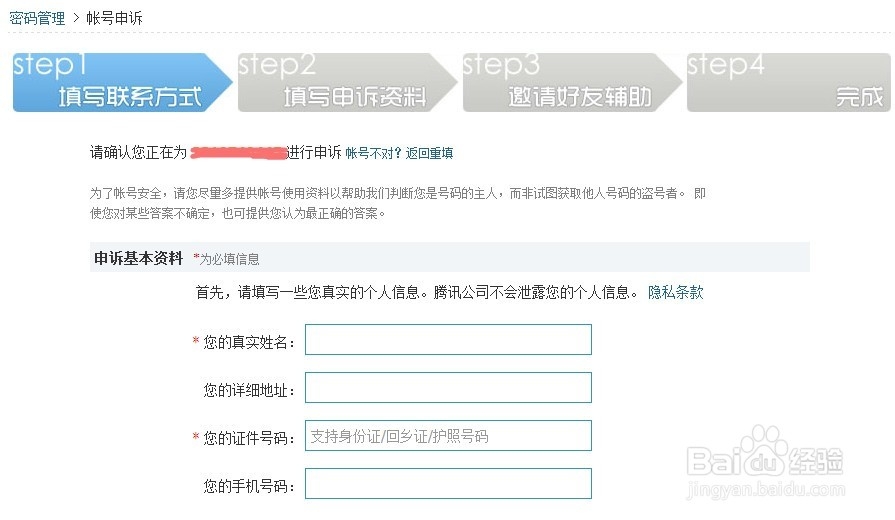
Task: Click the 申诉基本资料 section header
Action: tap(138, 258)
